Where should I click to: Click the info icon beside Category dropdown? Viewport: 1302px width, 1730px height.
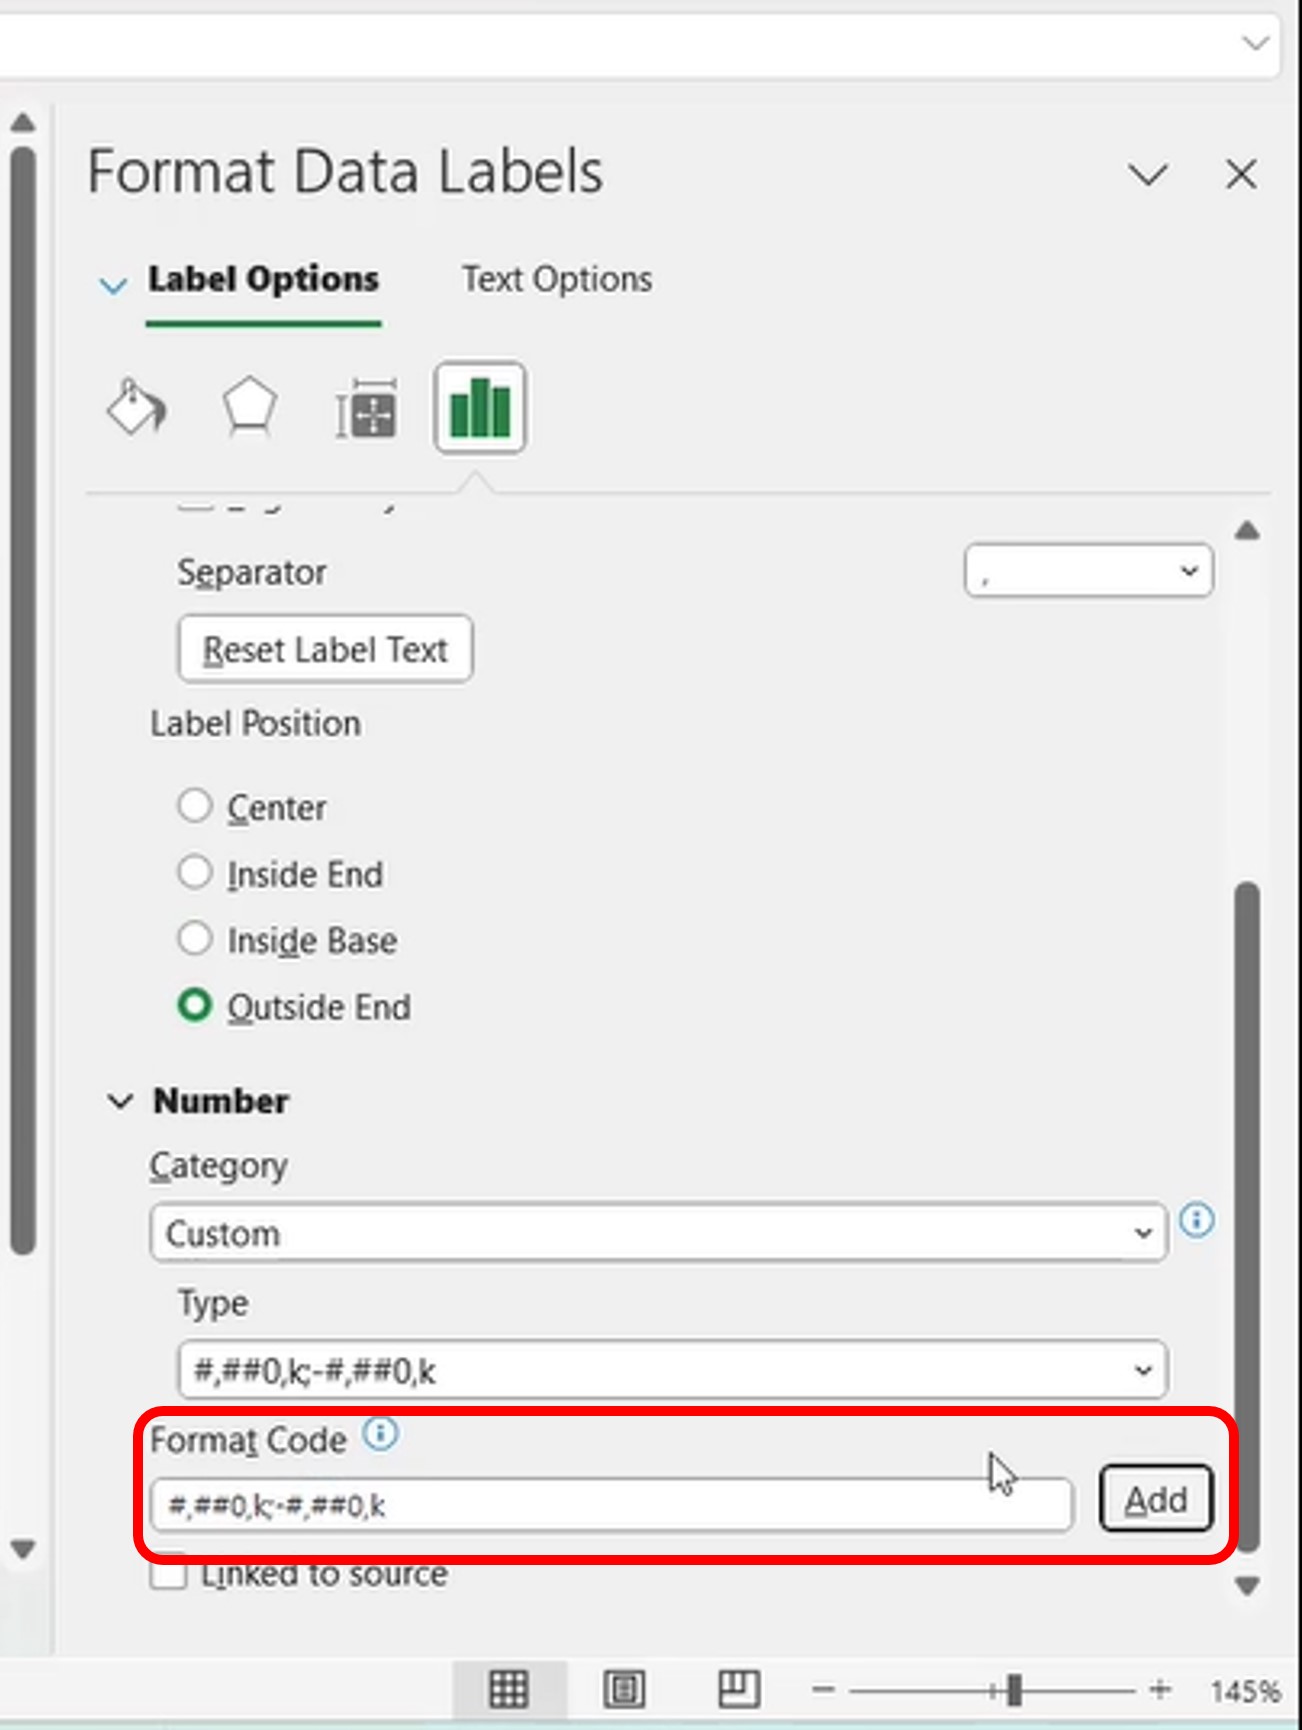point(1197,1220)
